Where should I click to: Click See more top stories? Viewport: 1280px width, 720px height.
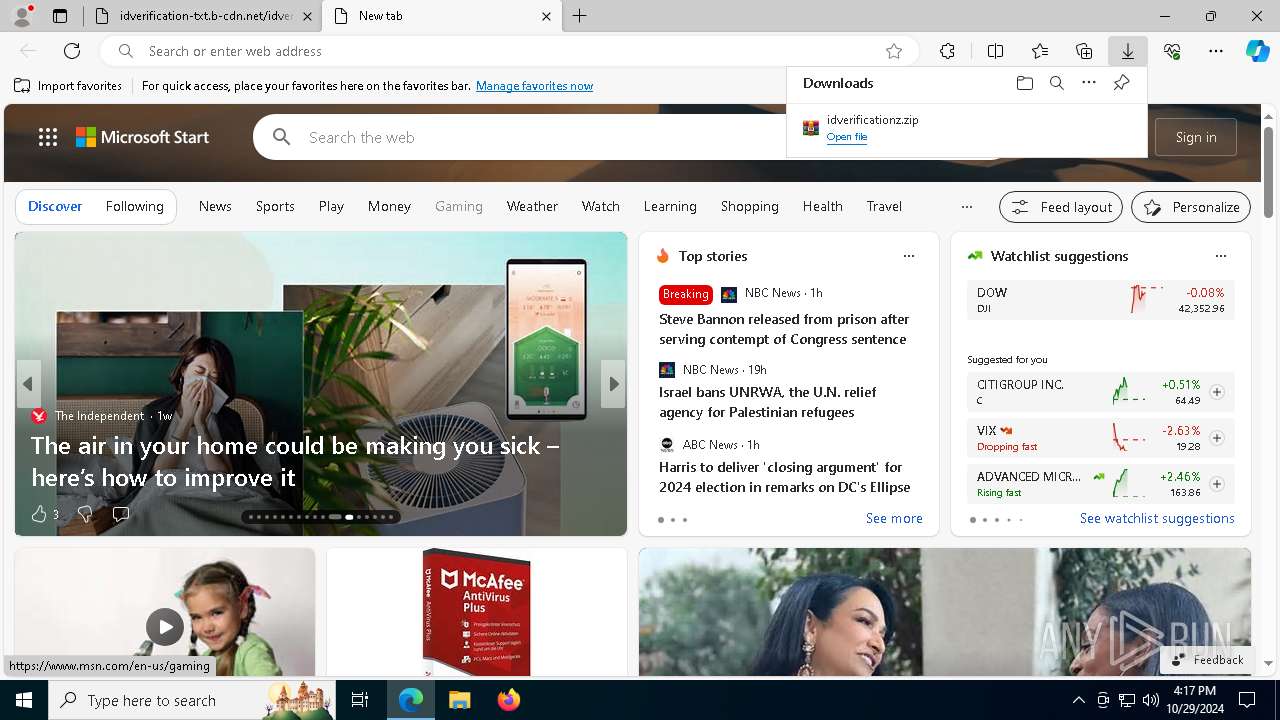[894, 518]
